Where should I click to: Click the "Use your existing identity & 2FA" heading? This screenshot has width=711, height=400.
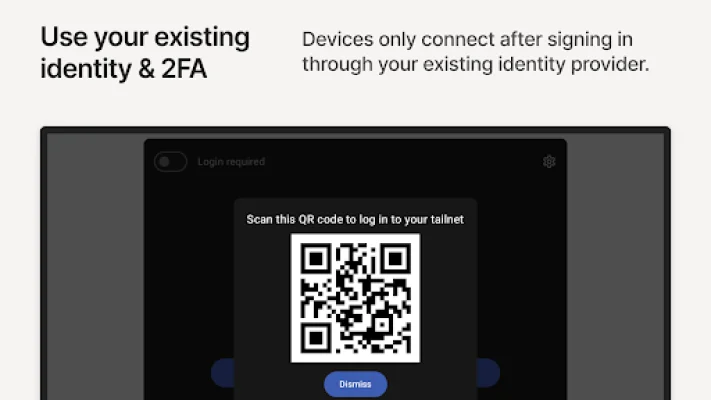tap(145, 53)
